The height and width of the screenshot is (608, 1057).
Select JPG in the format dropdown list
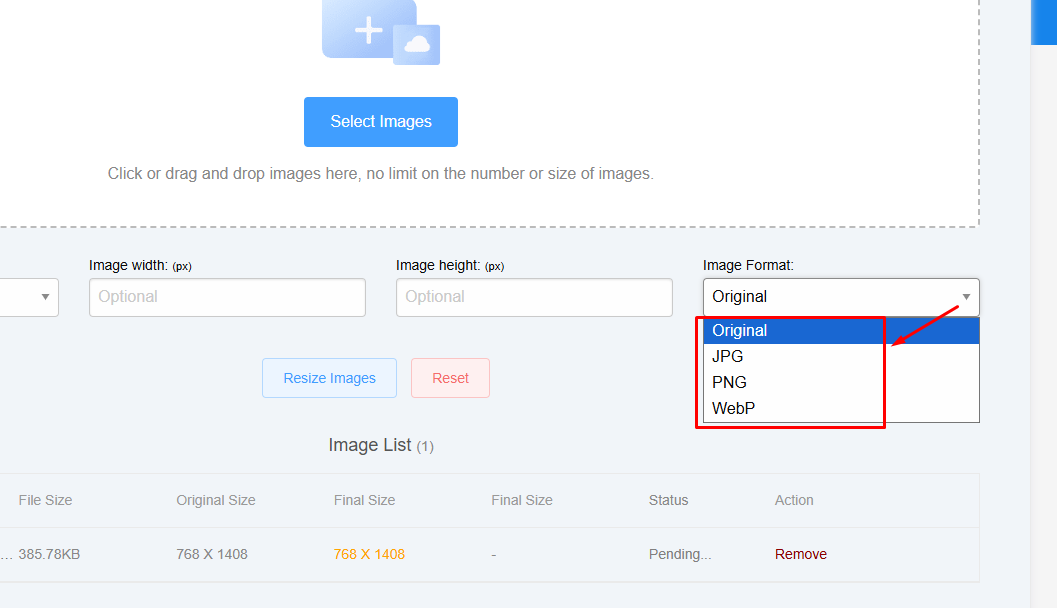(x=728, y=357)
